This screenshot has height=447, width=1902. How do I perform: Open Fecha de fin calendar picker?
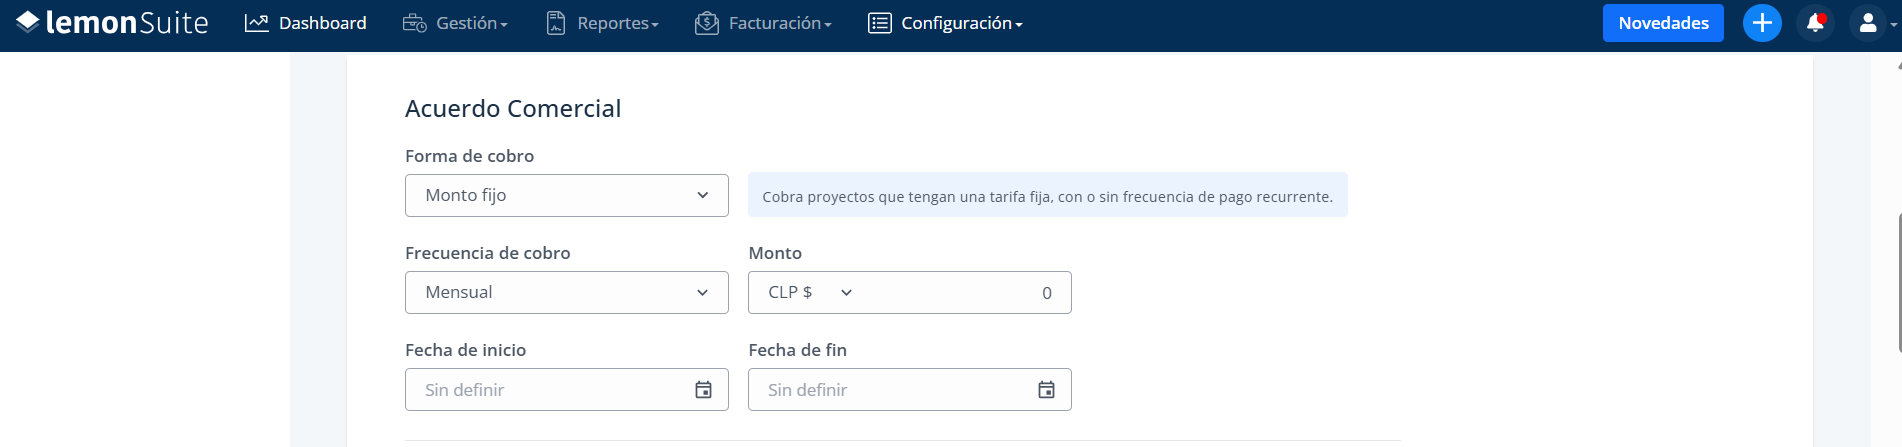[x=1047, y=390]
